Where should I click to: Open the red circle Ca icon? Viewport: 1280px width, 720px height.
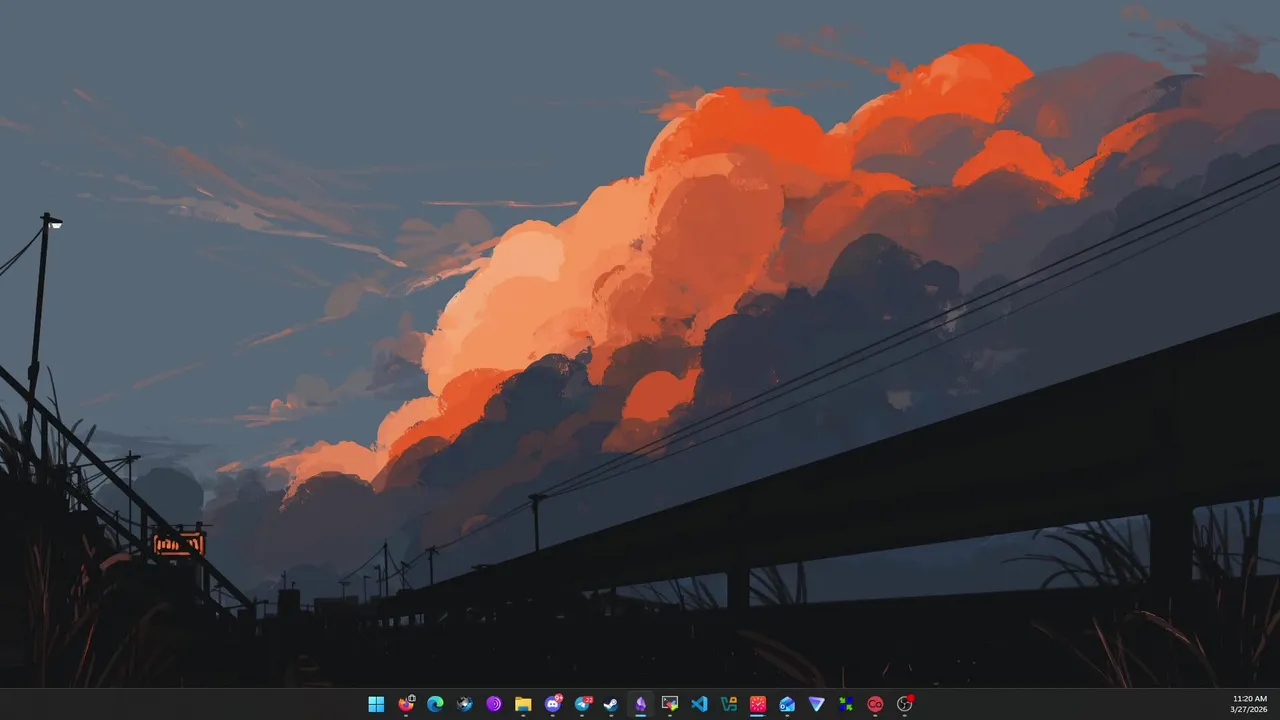pos(875,704)
